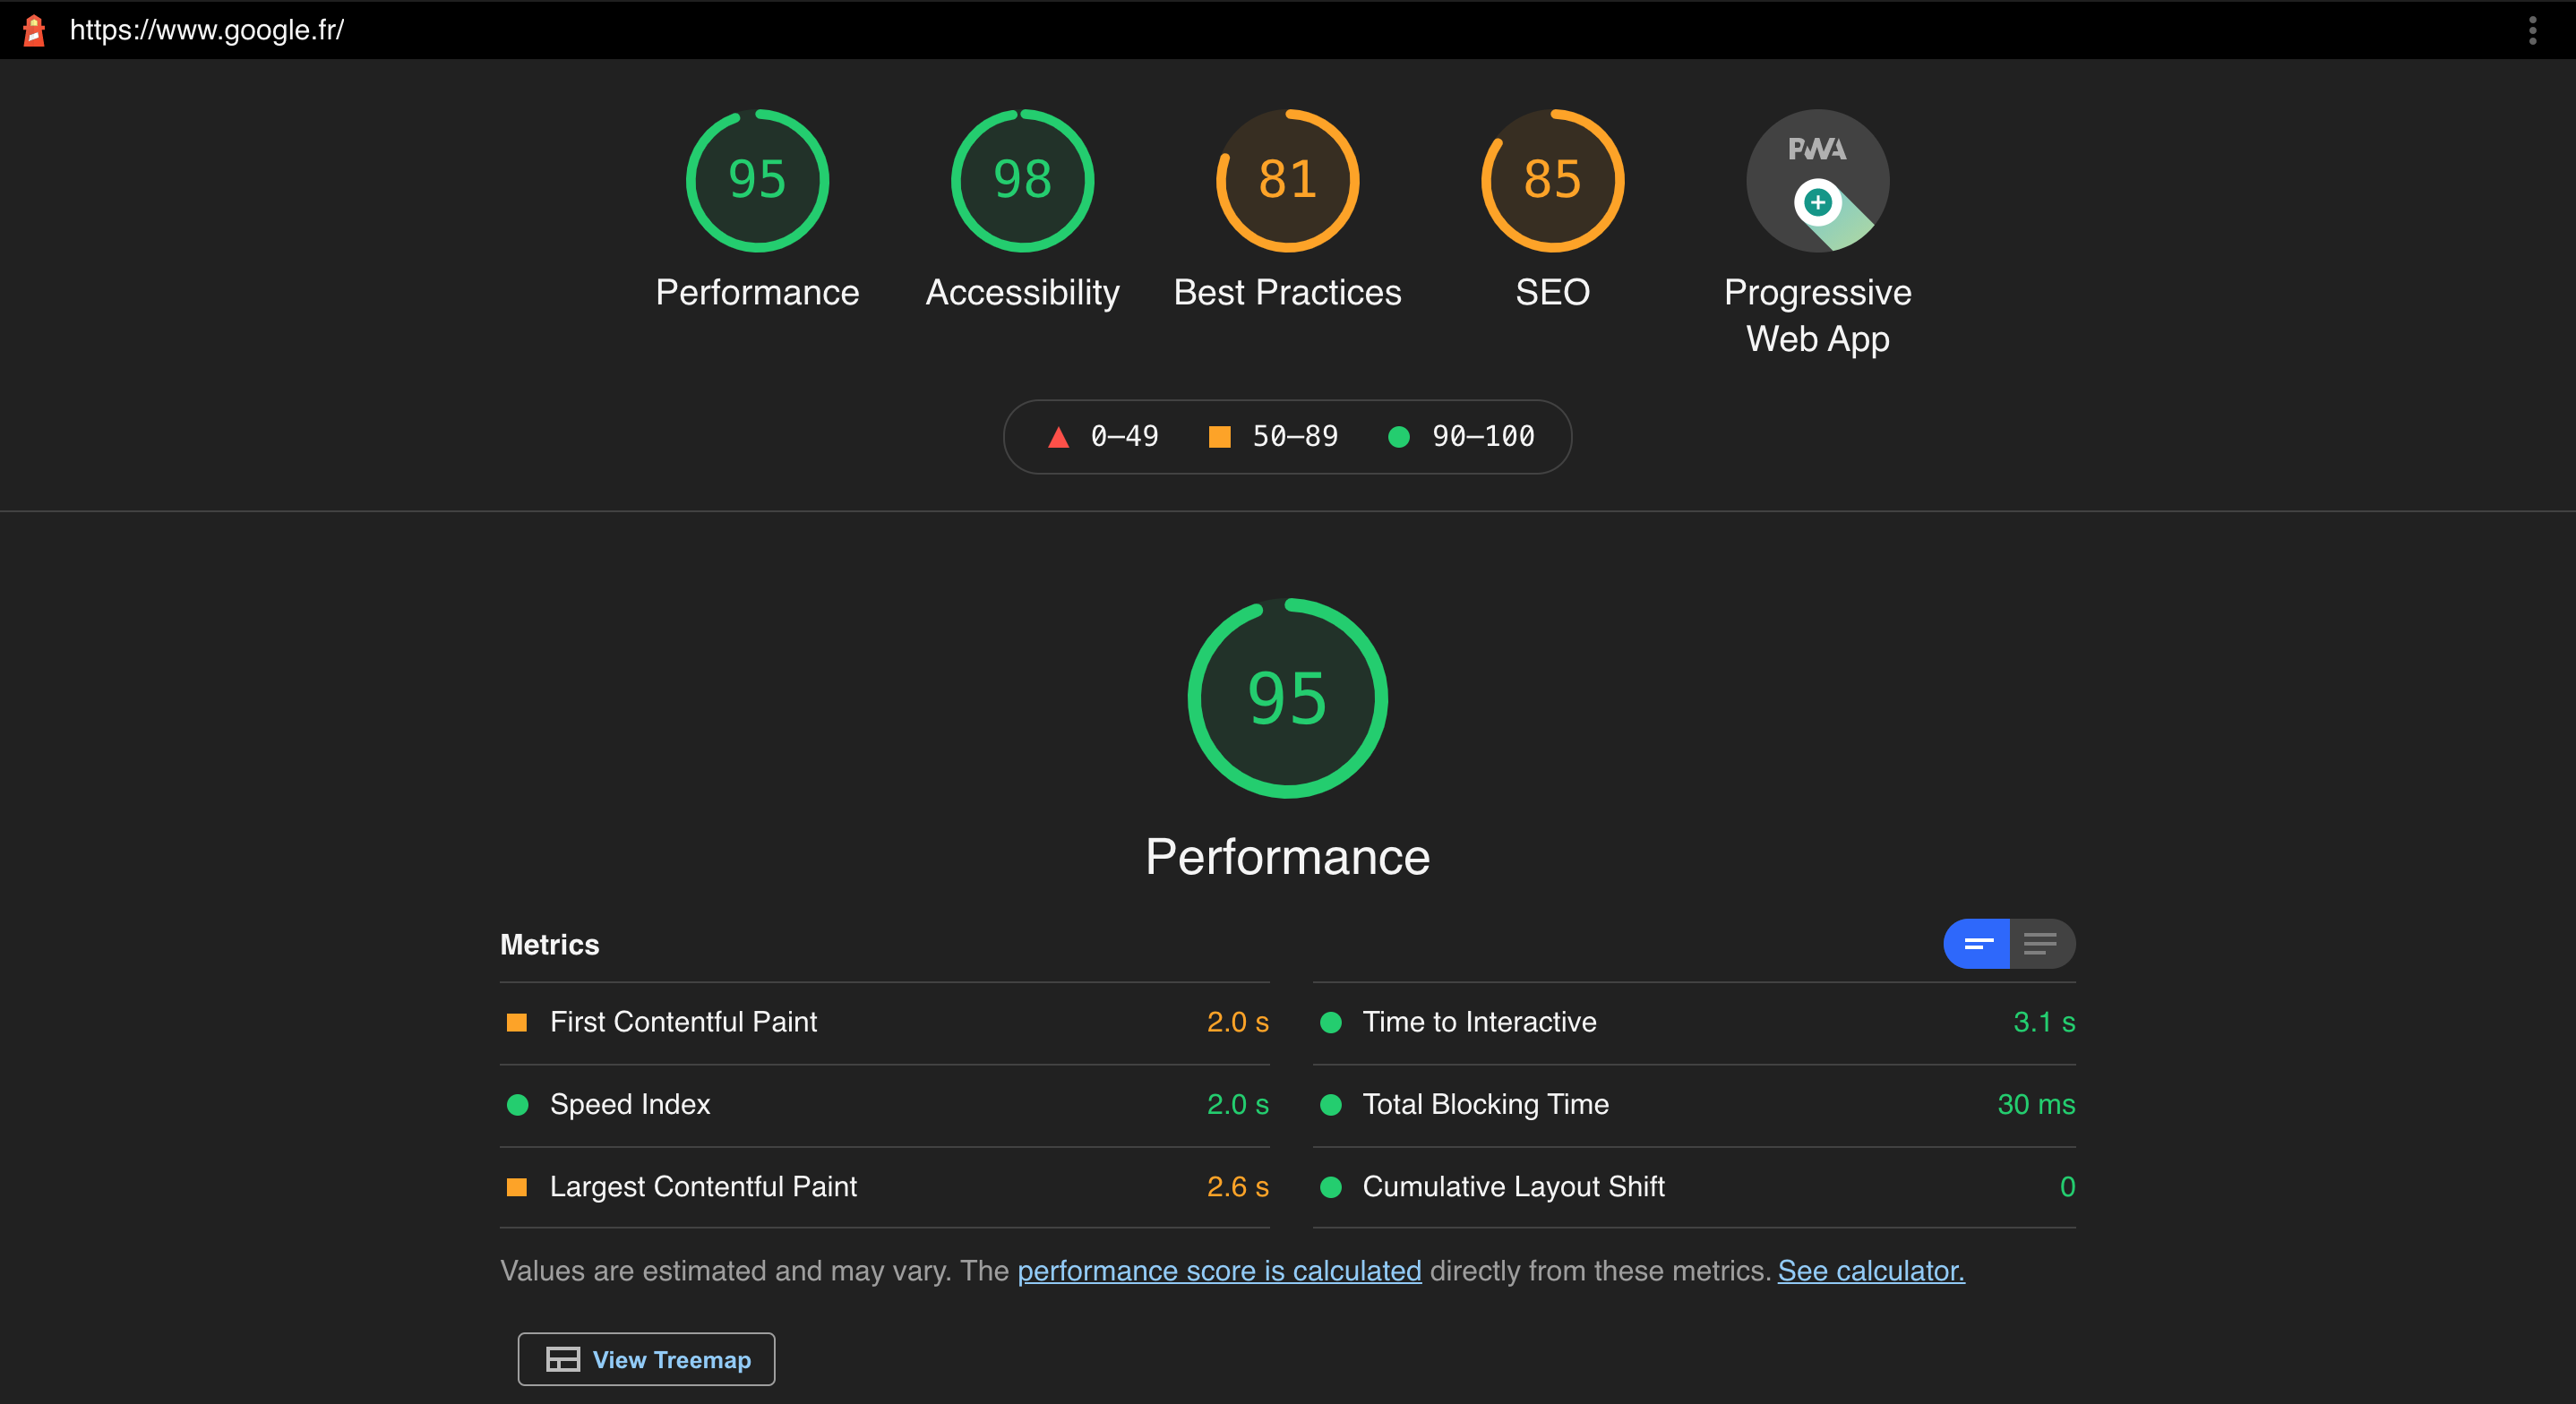Click the Metrics section heading

(550, 945)
